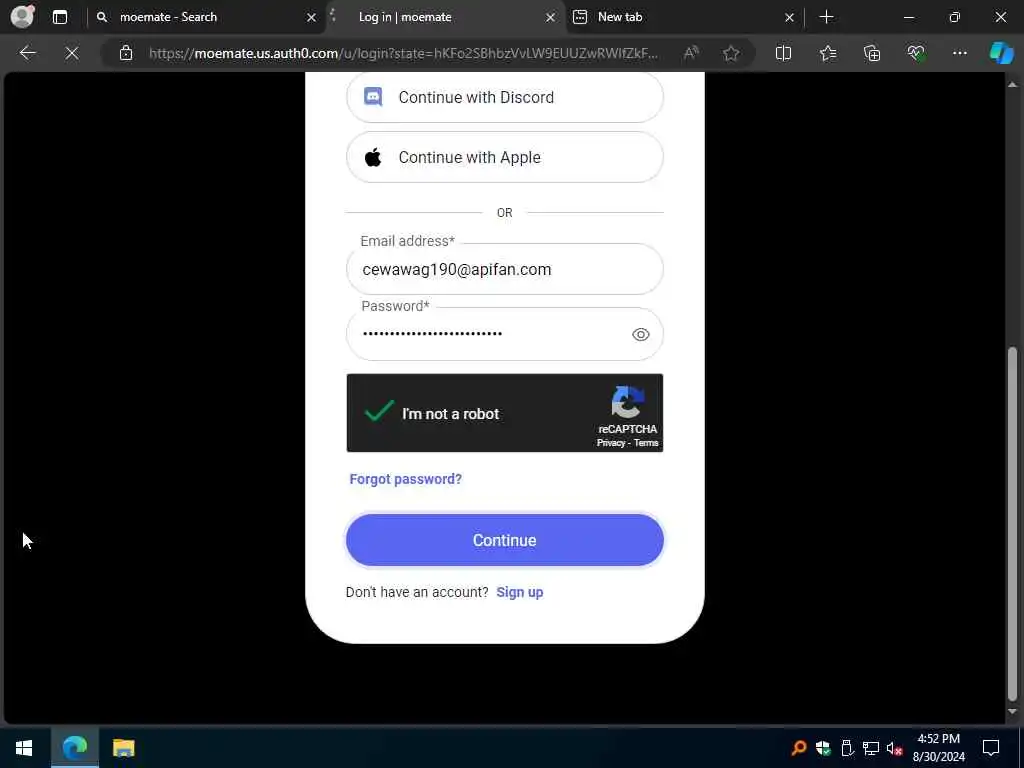
Task: Open the tab actions menu icon
Action: (x=59, y=17)
